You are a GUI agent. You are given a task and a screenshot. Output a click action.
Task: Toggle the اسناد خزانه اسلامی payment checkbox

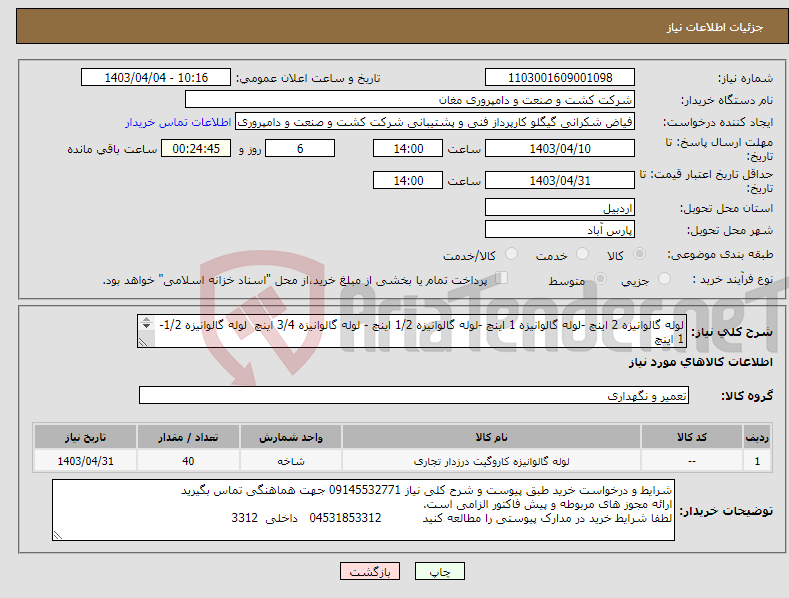click(x=501, y=278)
